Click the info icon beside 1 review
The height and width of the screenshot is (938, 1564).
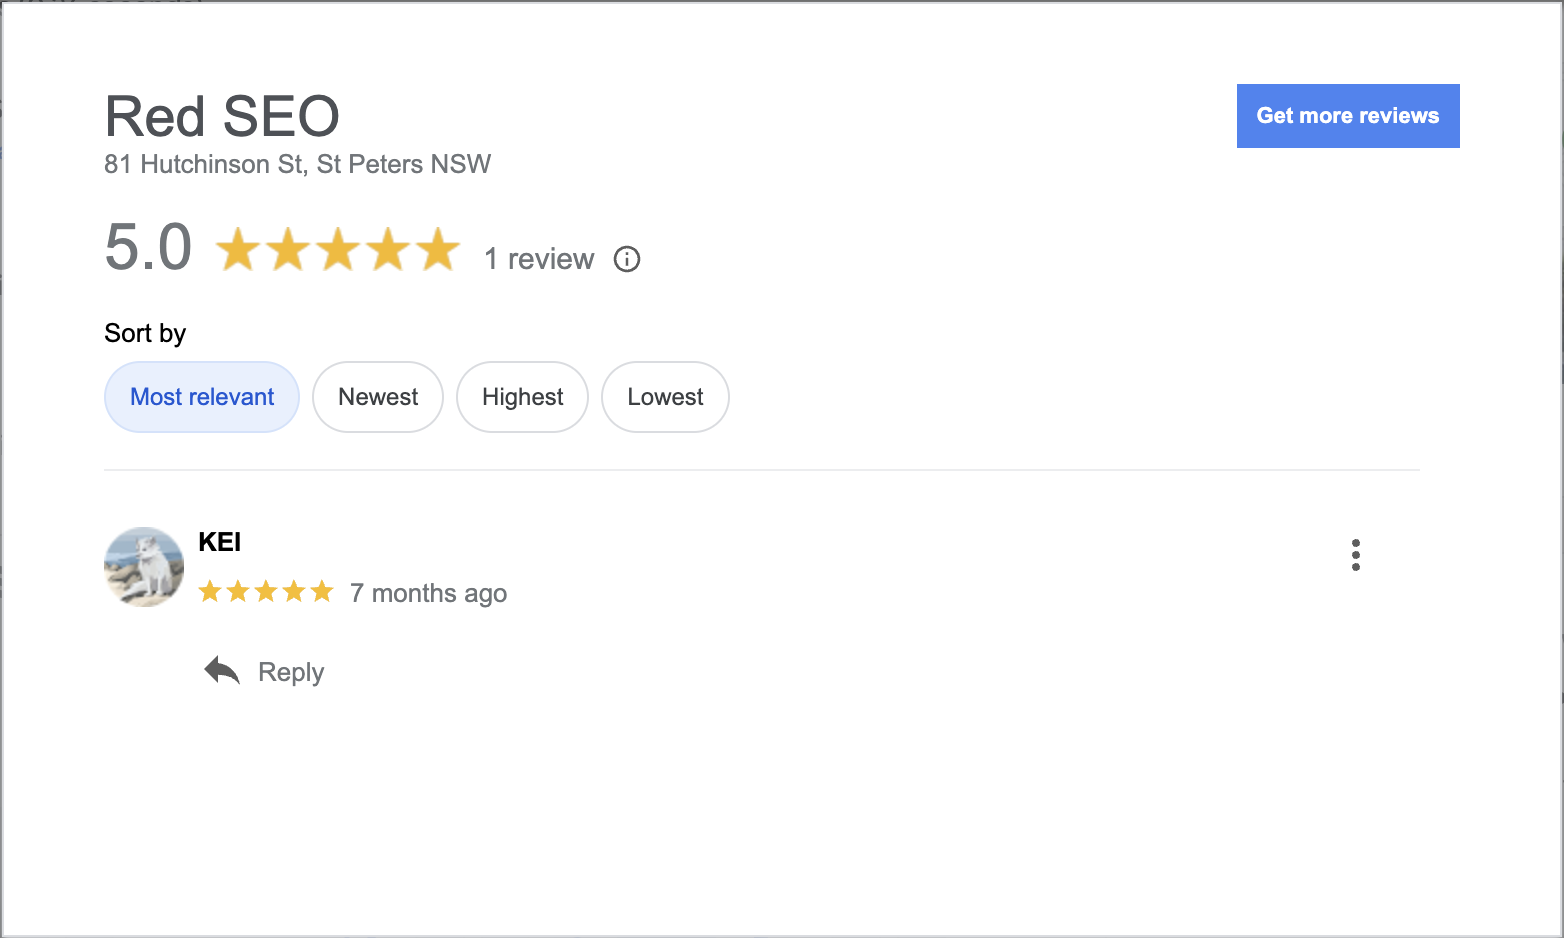(x=627, y=259)
